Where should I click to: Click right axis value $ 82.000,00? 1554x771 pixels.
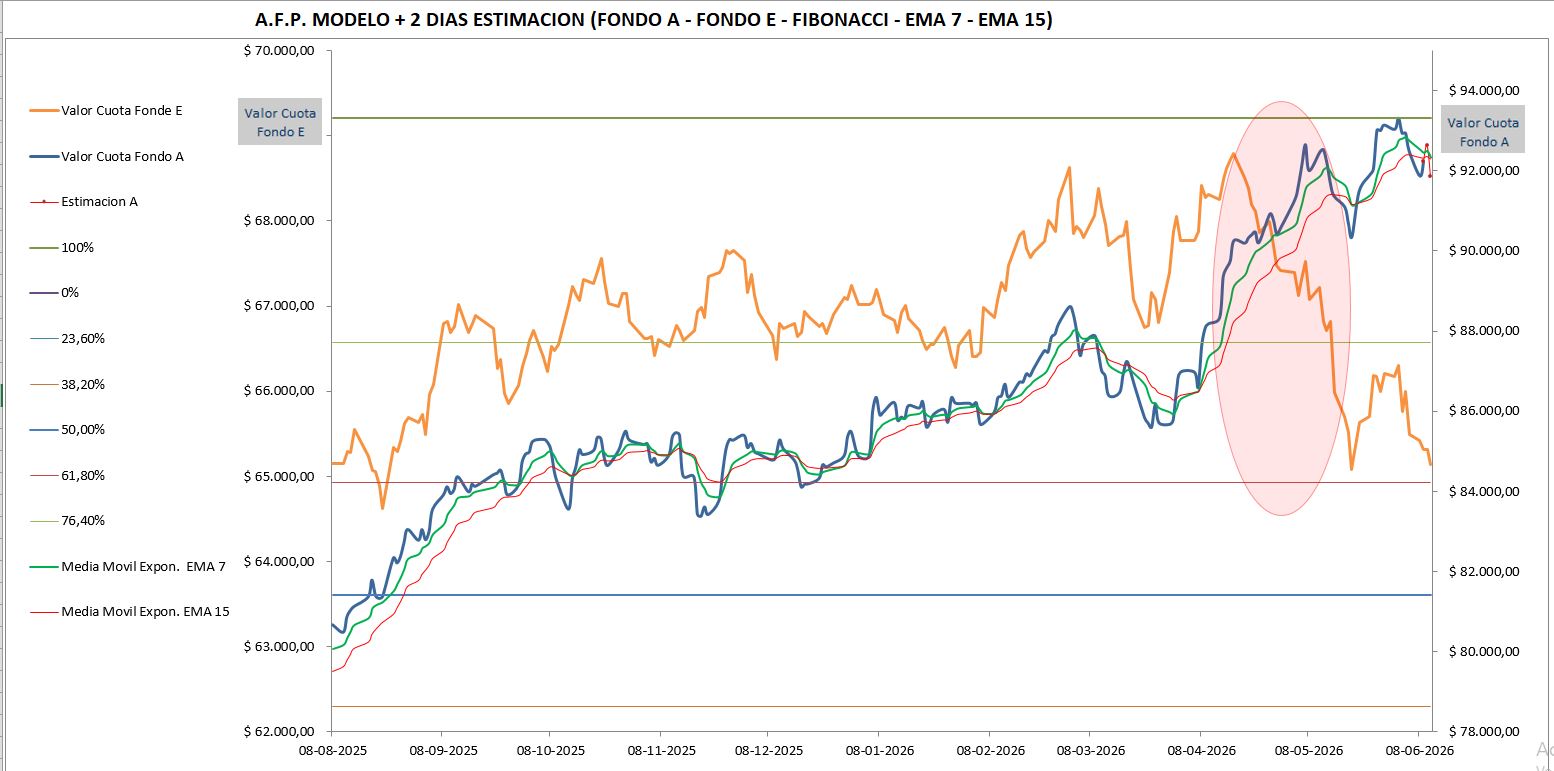pos(1484,571)
